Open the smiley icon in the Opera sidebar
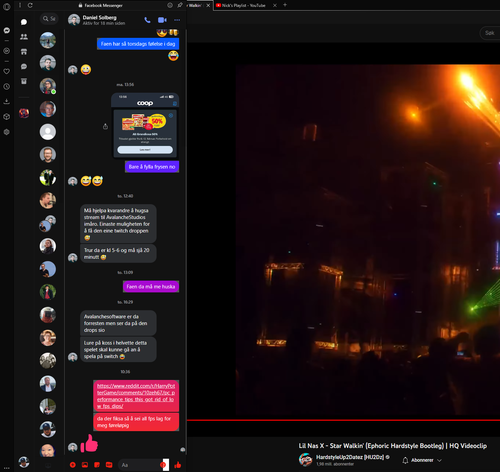The width and height of the screenshot is (500, 472). pos(6,51)
